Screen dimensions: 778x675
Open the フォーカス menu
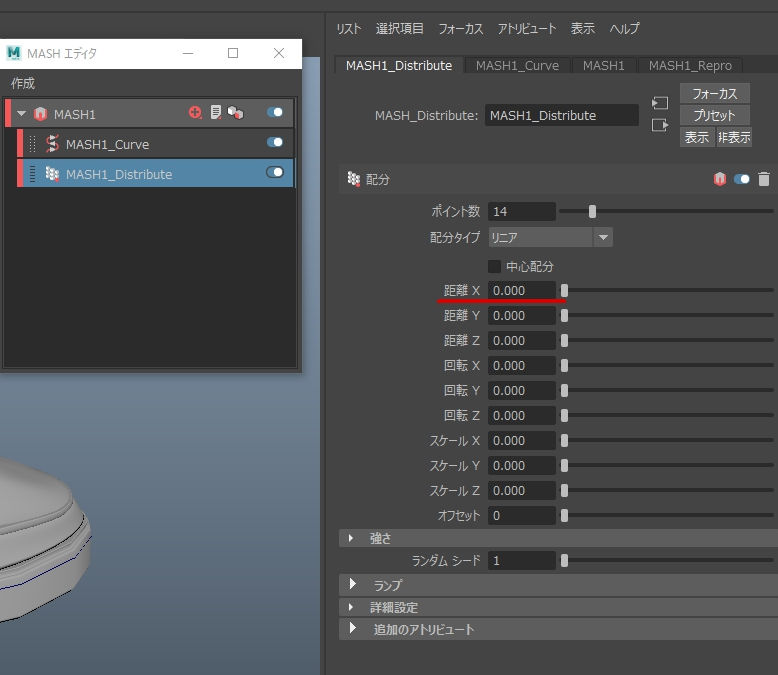pos(460,29)
